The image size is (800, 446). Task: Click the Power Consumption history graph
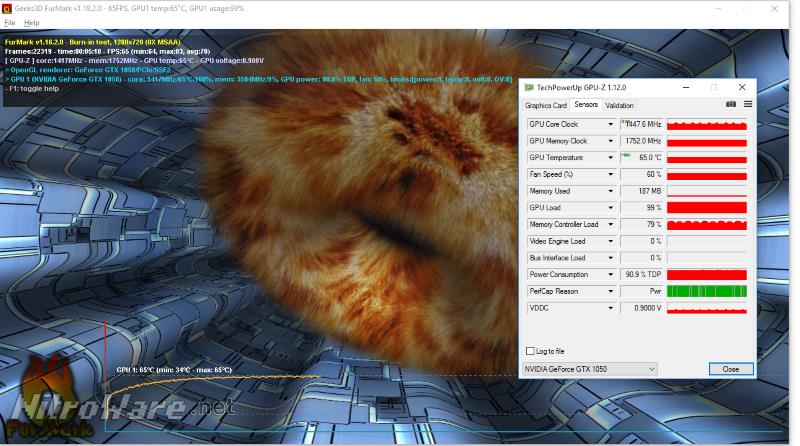(x=707, y=275)
